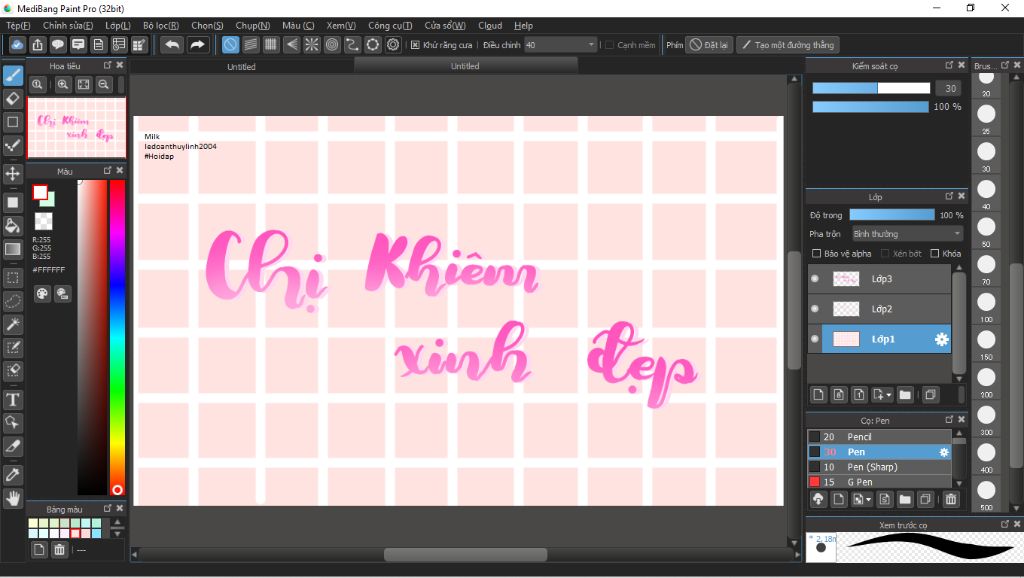This screenshot has height=578, width=1024.
Task: Select the G Pen brush
Action: click(x=880, y=482)
